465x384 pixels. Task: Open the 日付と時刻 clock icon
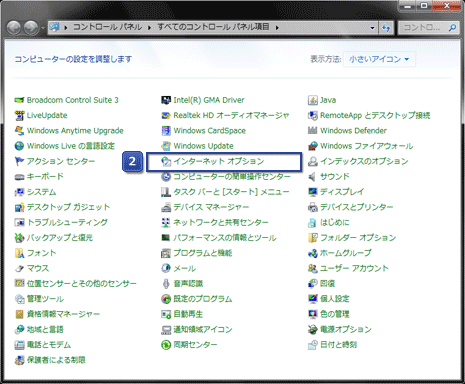[x=313, y=345]
